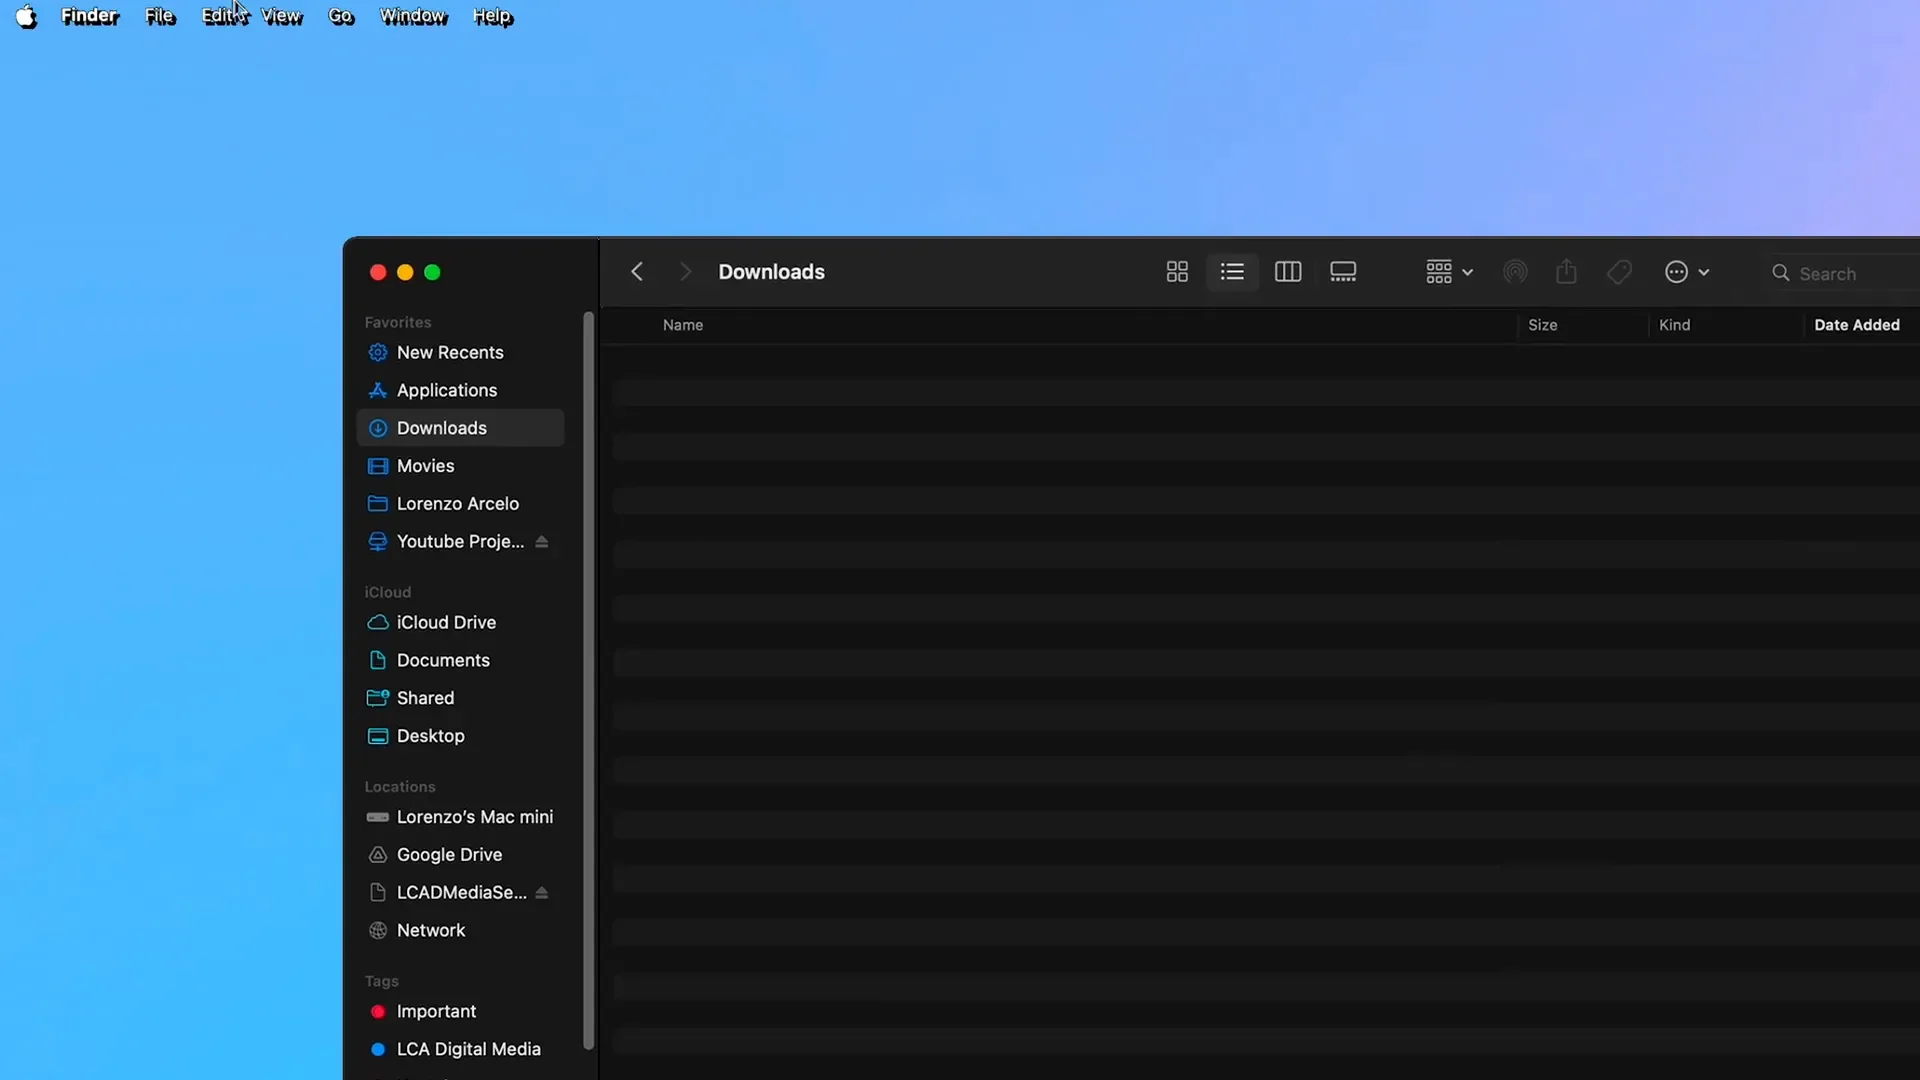Switch to column view
Image resolution: width=1920 pixels, height=1080 pixels.
[1288, 272]
